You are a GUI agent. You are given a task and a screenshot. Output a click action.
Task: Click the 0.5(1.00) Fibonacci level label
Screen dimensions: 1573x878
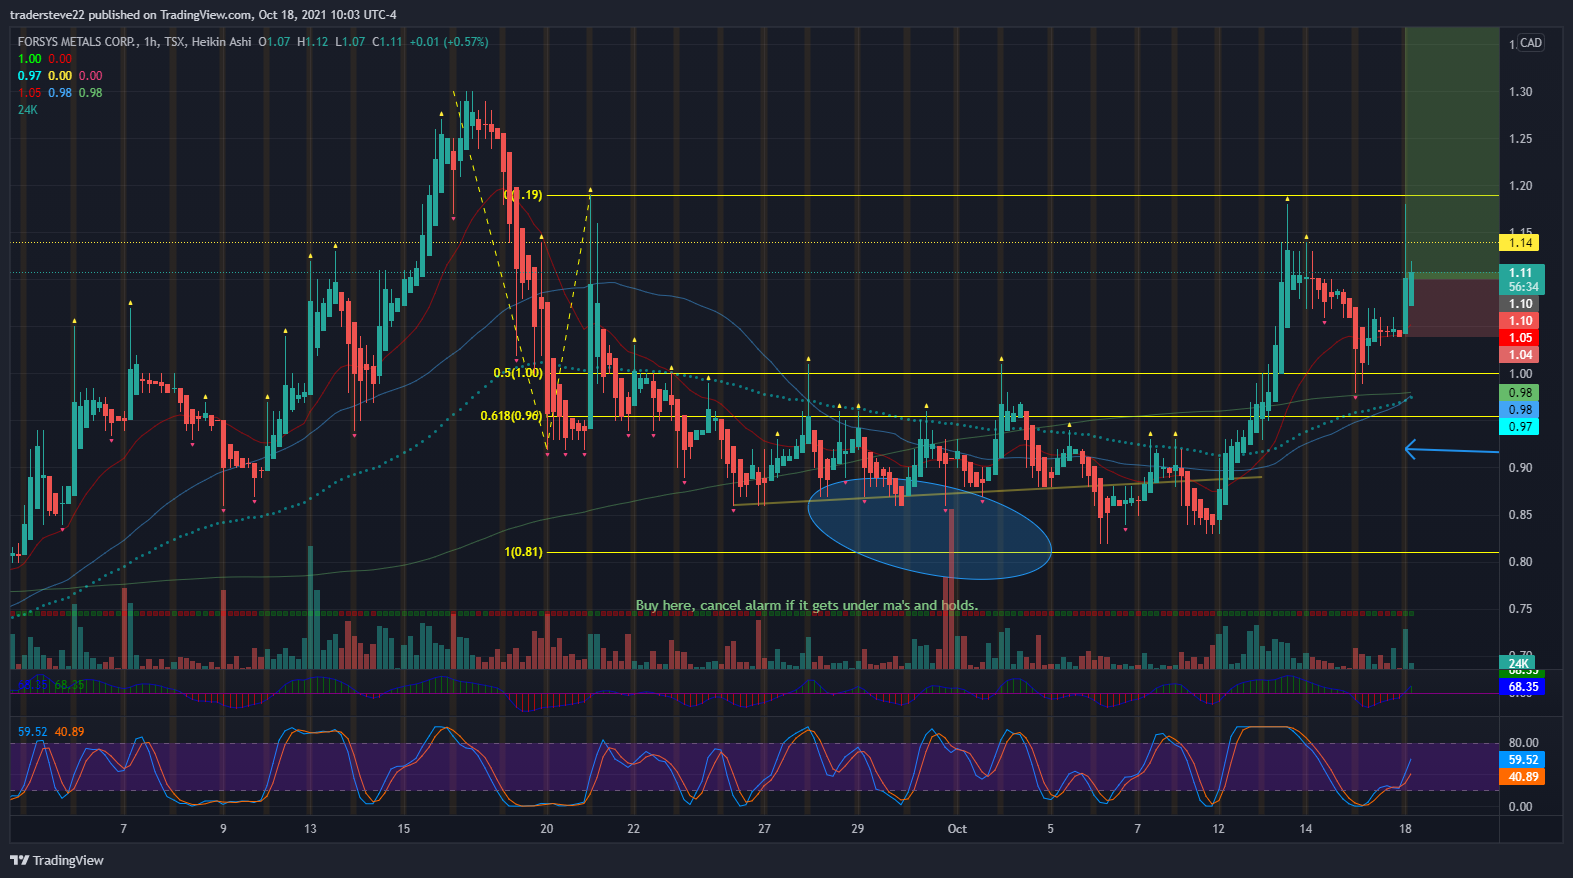[x=518, y=373]
